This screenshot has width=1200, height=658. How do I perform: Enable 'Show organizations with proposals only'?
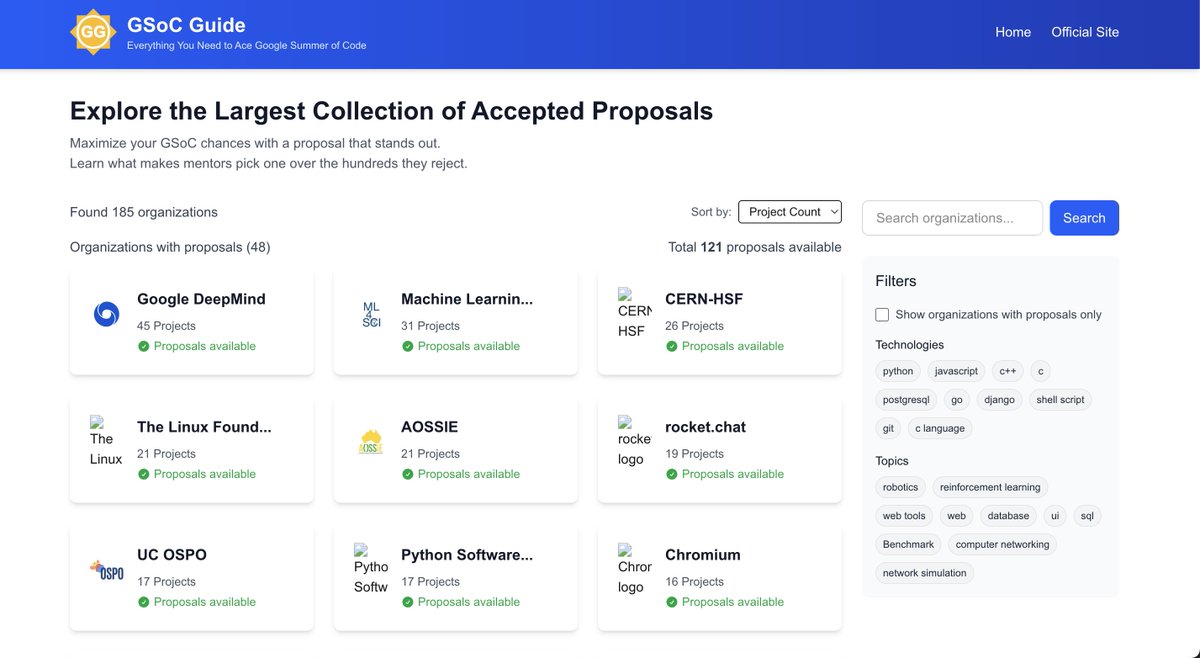coord(881,314)
